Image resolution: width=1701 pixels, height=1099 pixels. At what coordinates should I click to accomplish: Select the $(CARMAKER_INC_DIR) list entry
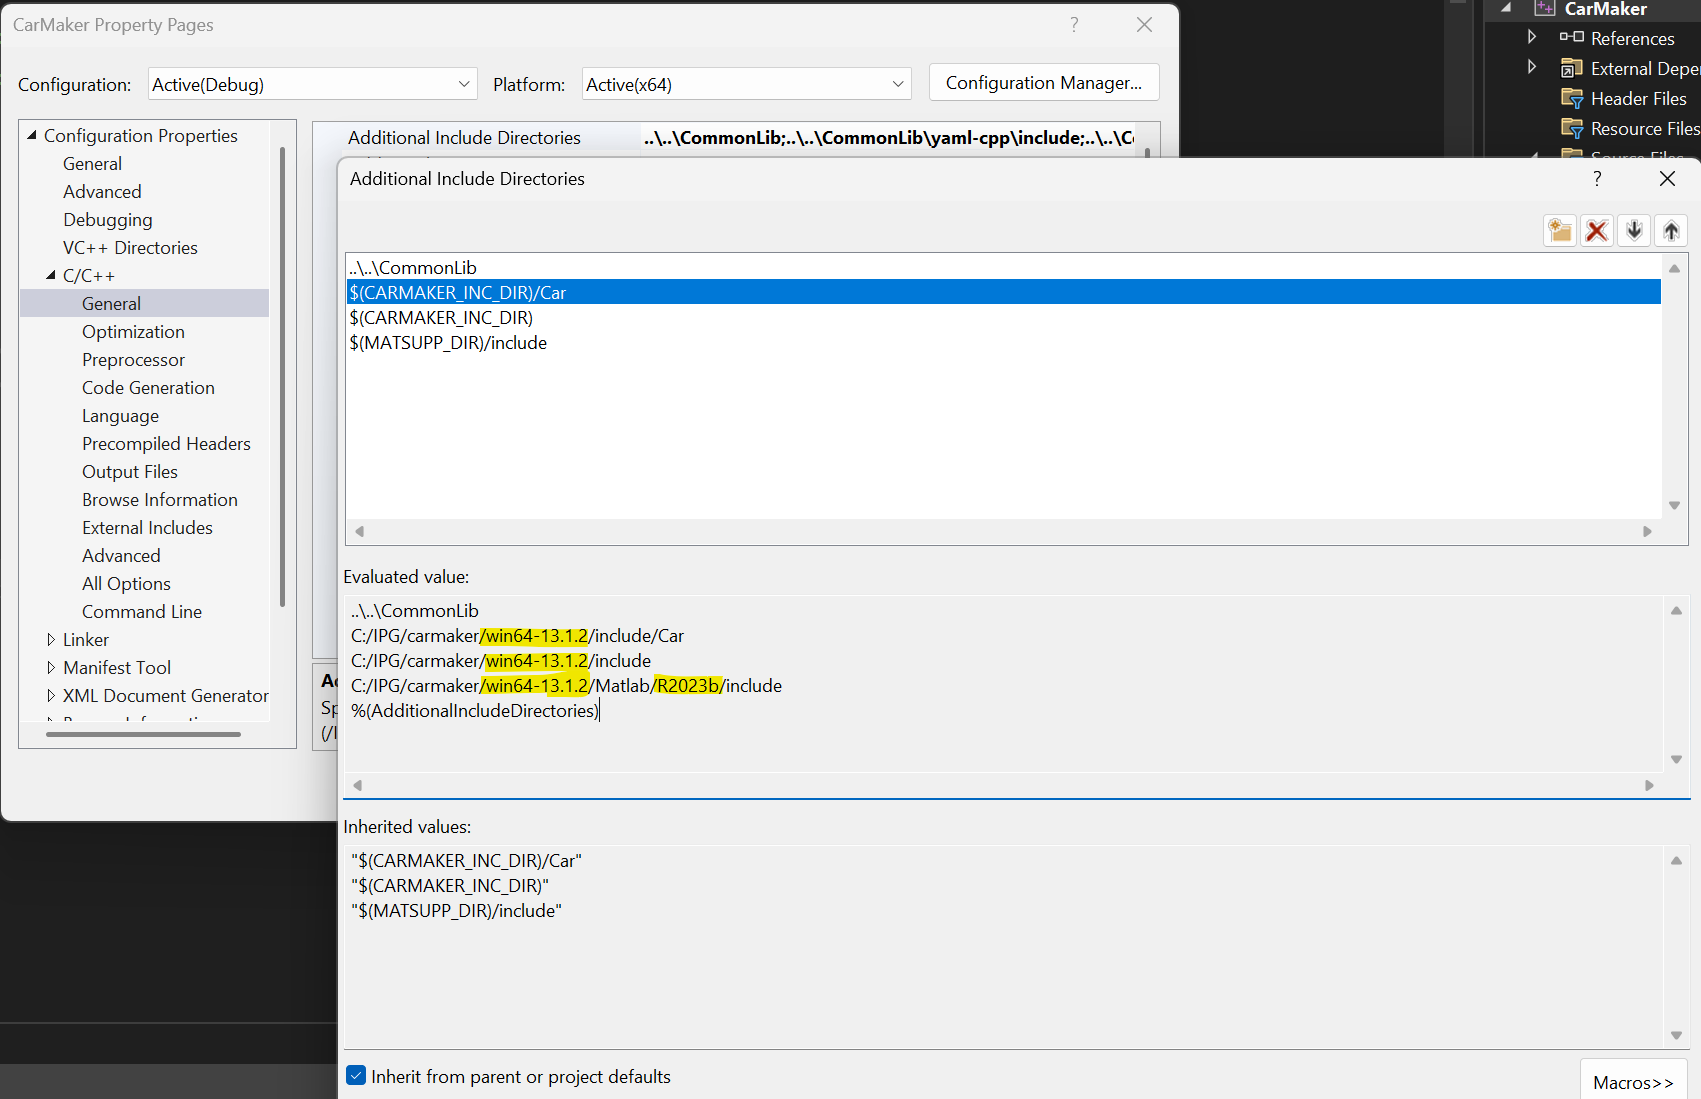pos(1003,317)
